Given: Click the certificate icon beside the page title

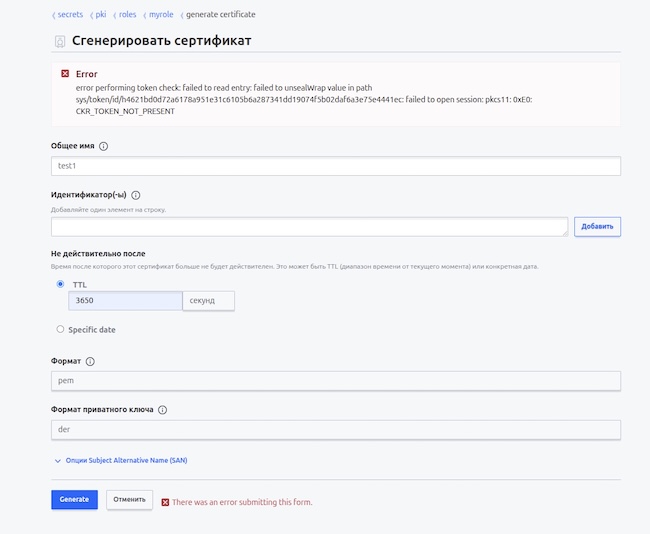Looking at the screenshot, I should pyautogui.click(x=60, y=41).
